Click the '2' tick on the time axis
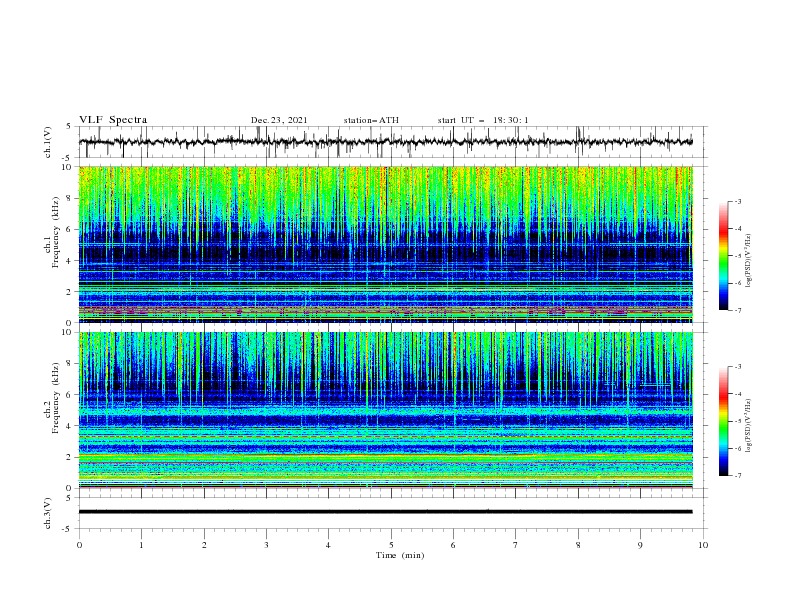This screenshot has height=612, width=792. [204, 545]
